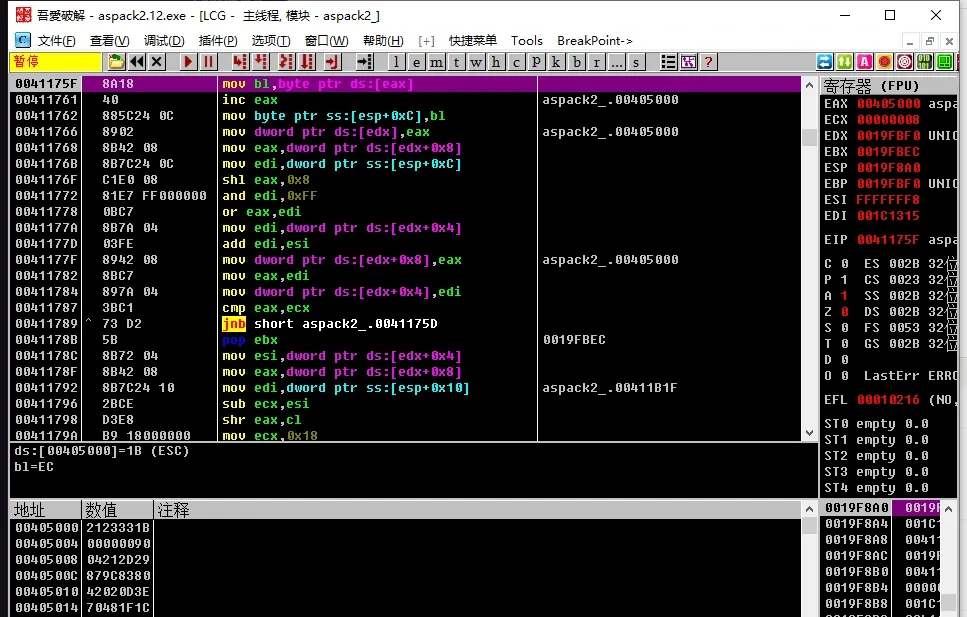Run the program with the red play icon
Screen dimensions: 967x617
click(x=188, y=62)
